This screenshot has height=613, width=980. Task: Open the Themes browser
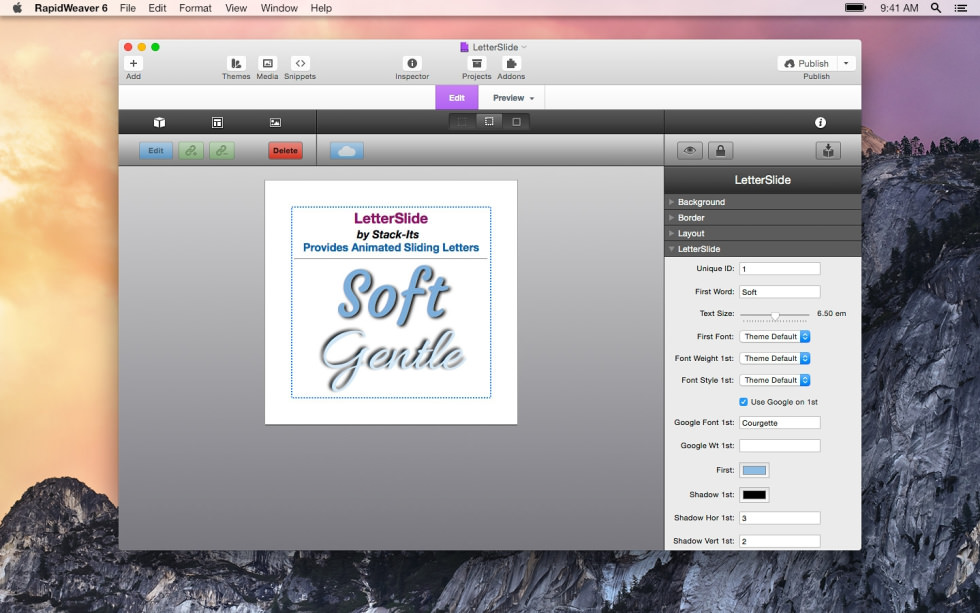click(x=236, y=63)
